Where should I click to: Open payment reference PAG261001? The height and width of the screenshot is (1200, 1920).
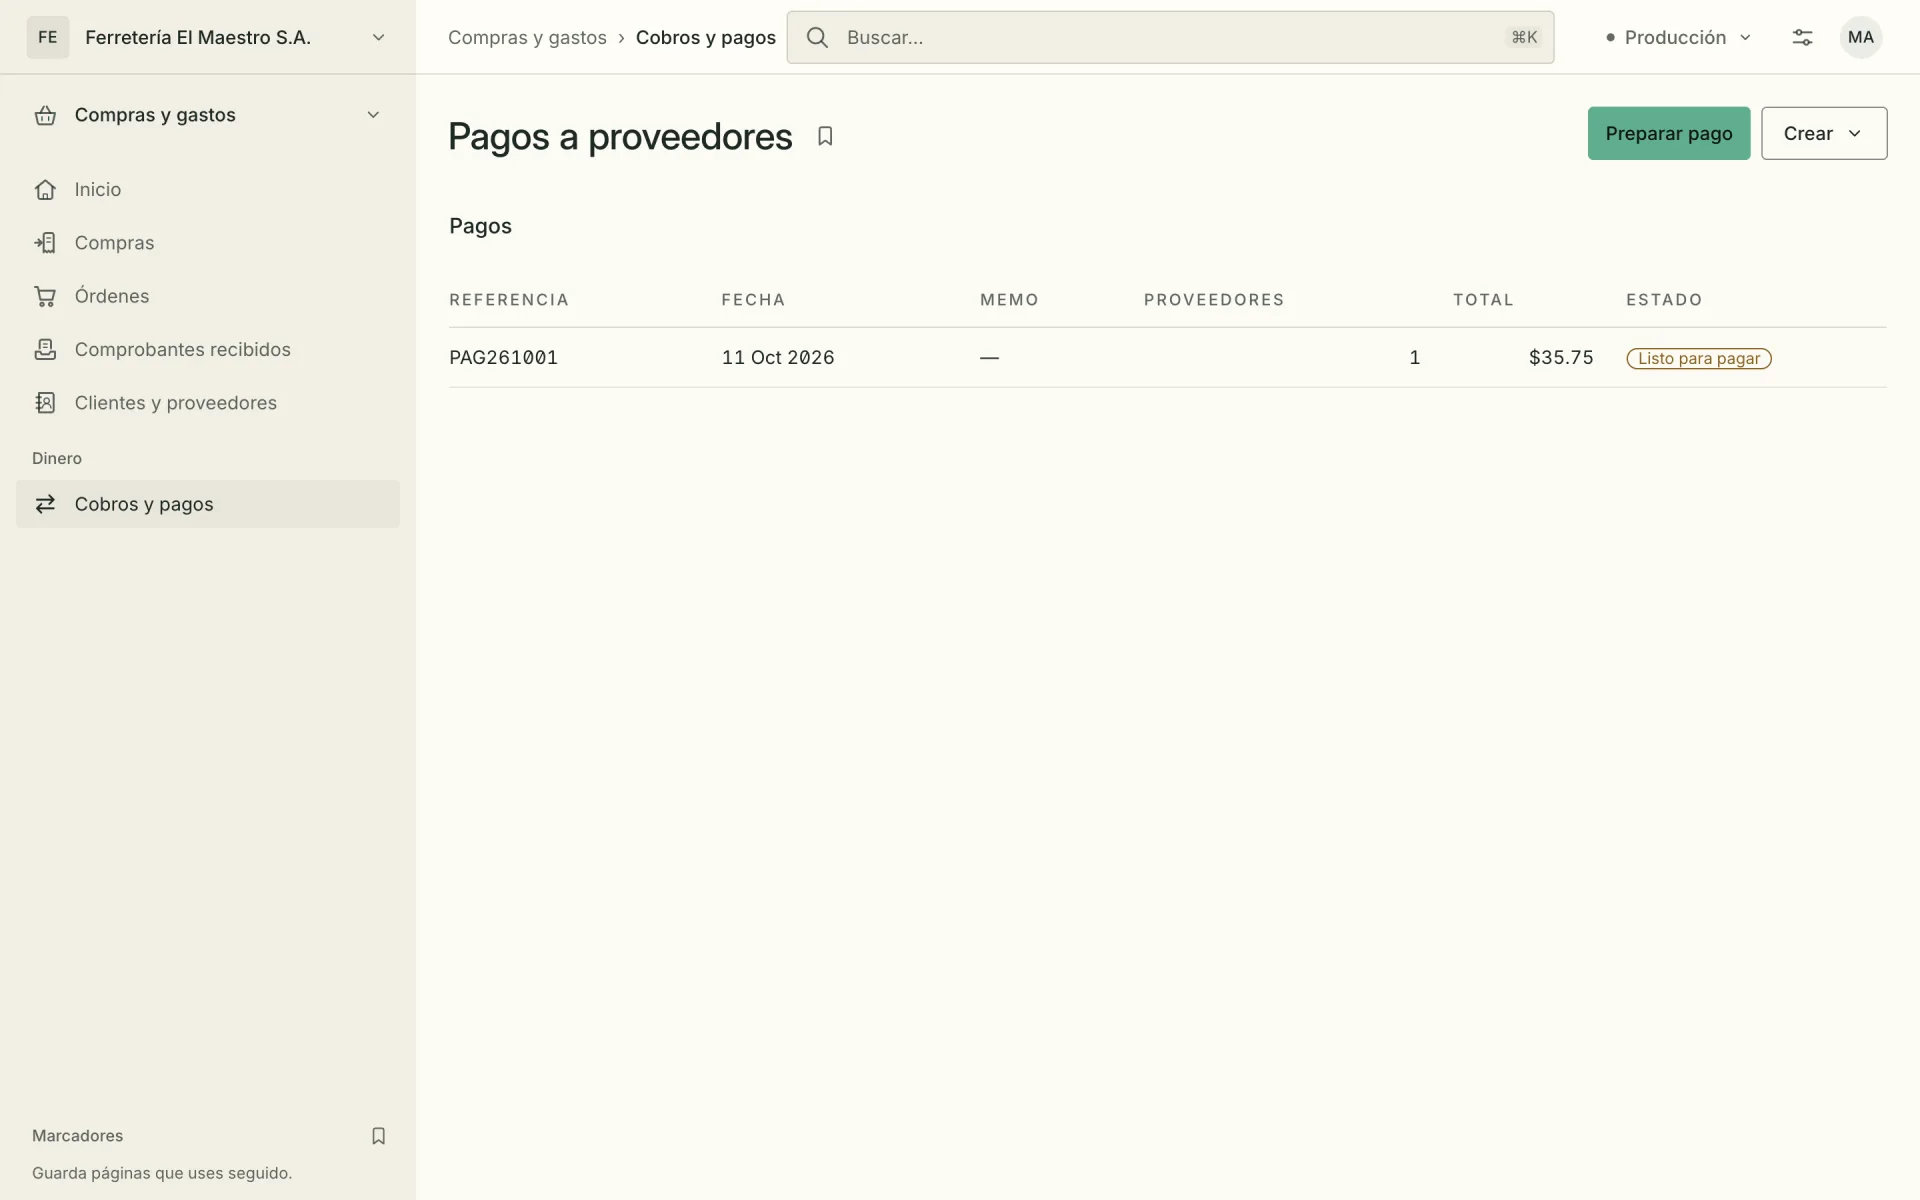pyautogui.click(x=503, y=357)
